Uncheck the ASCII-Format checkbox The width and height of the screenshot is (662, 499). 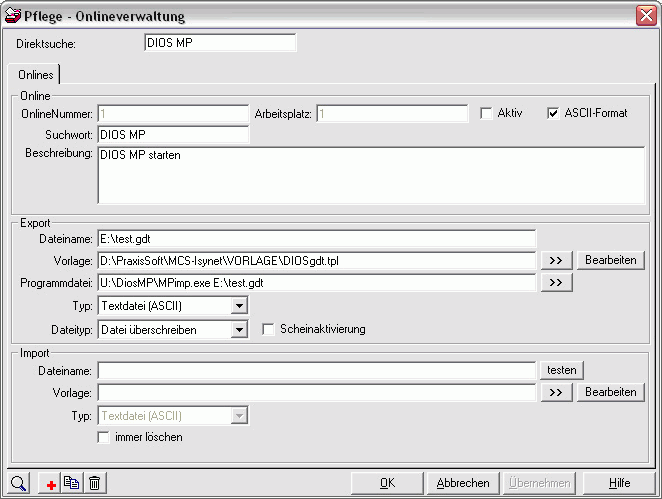click(x=553, y=114)
